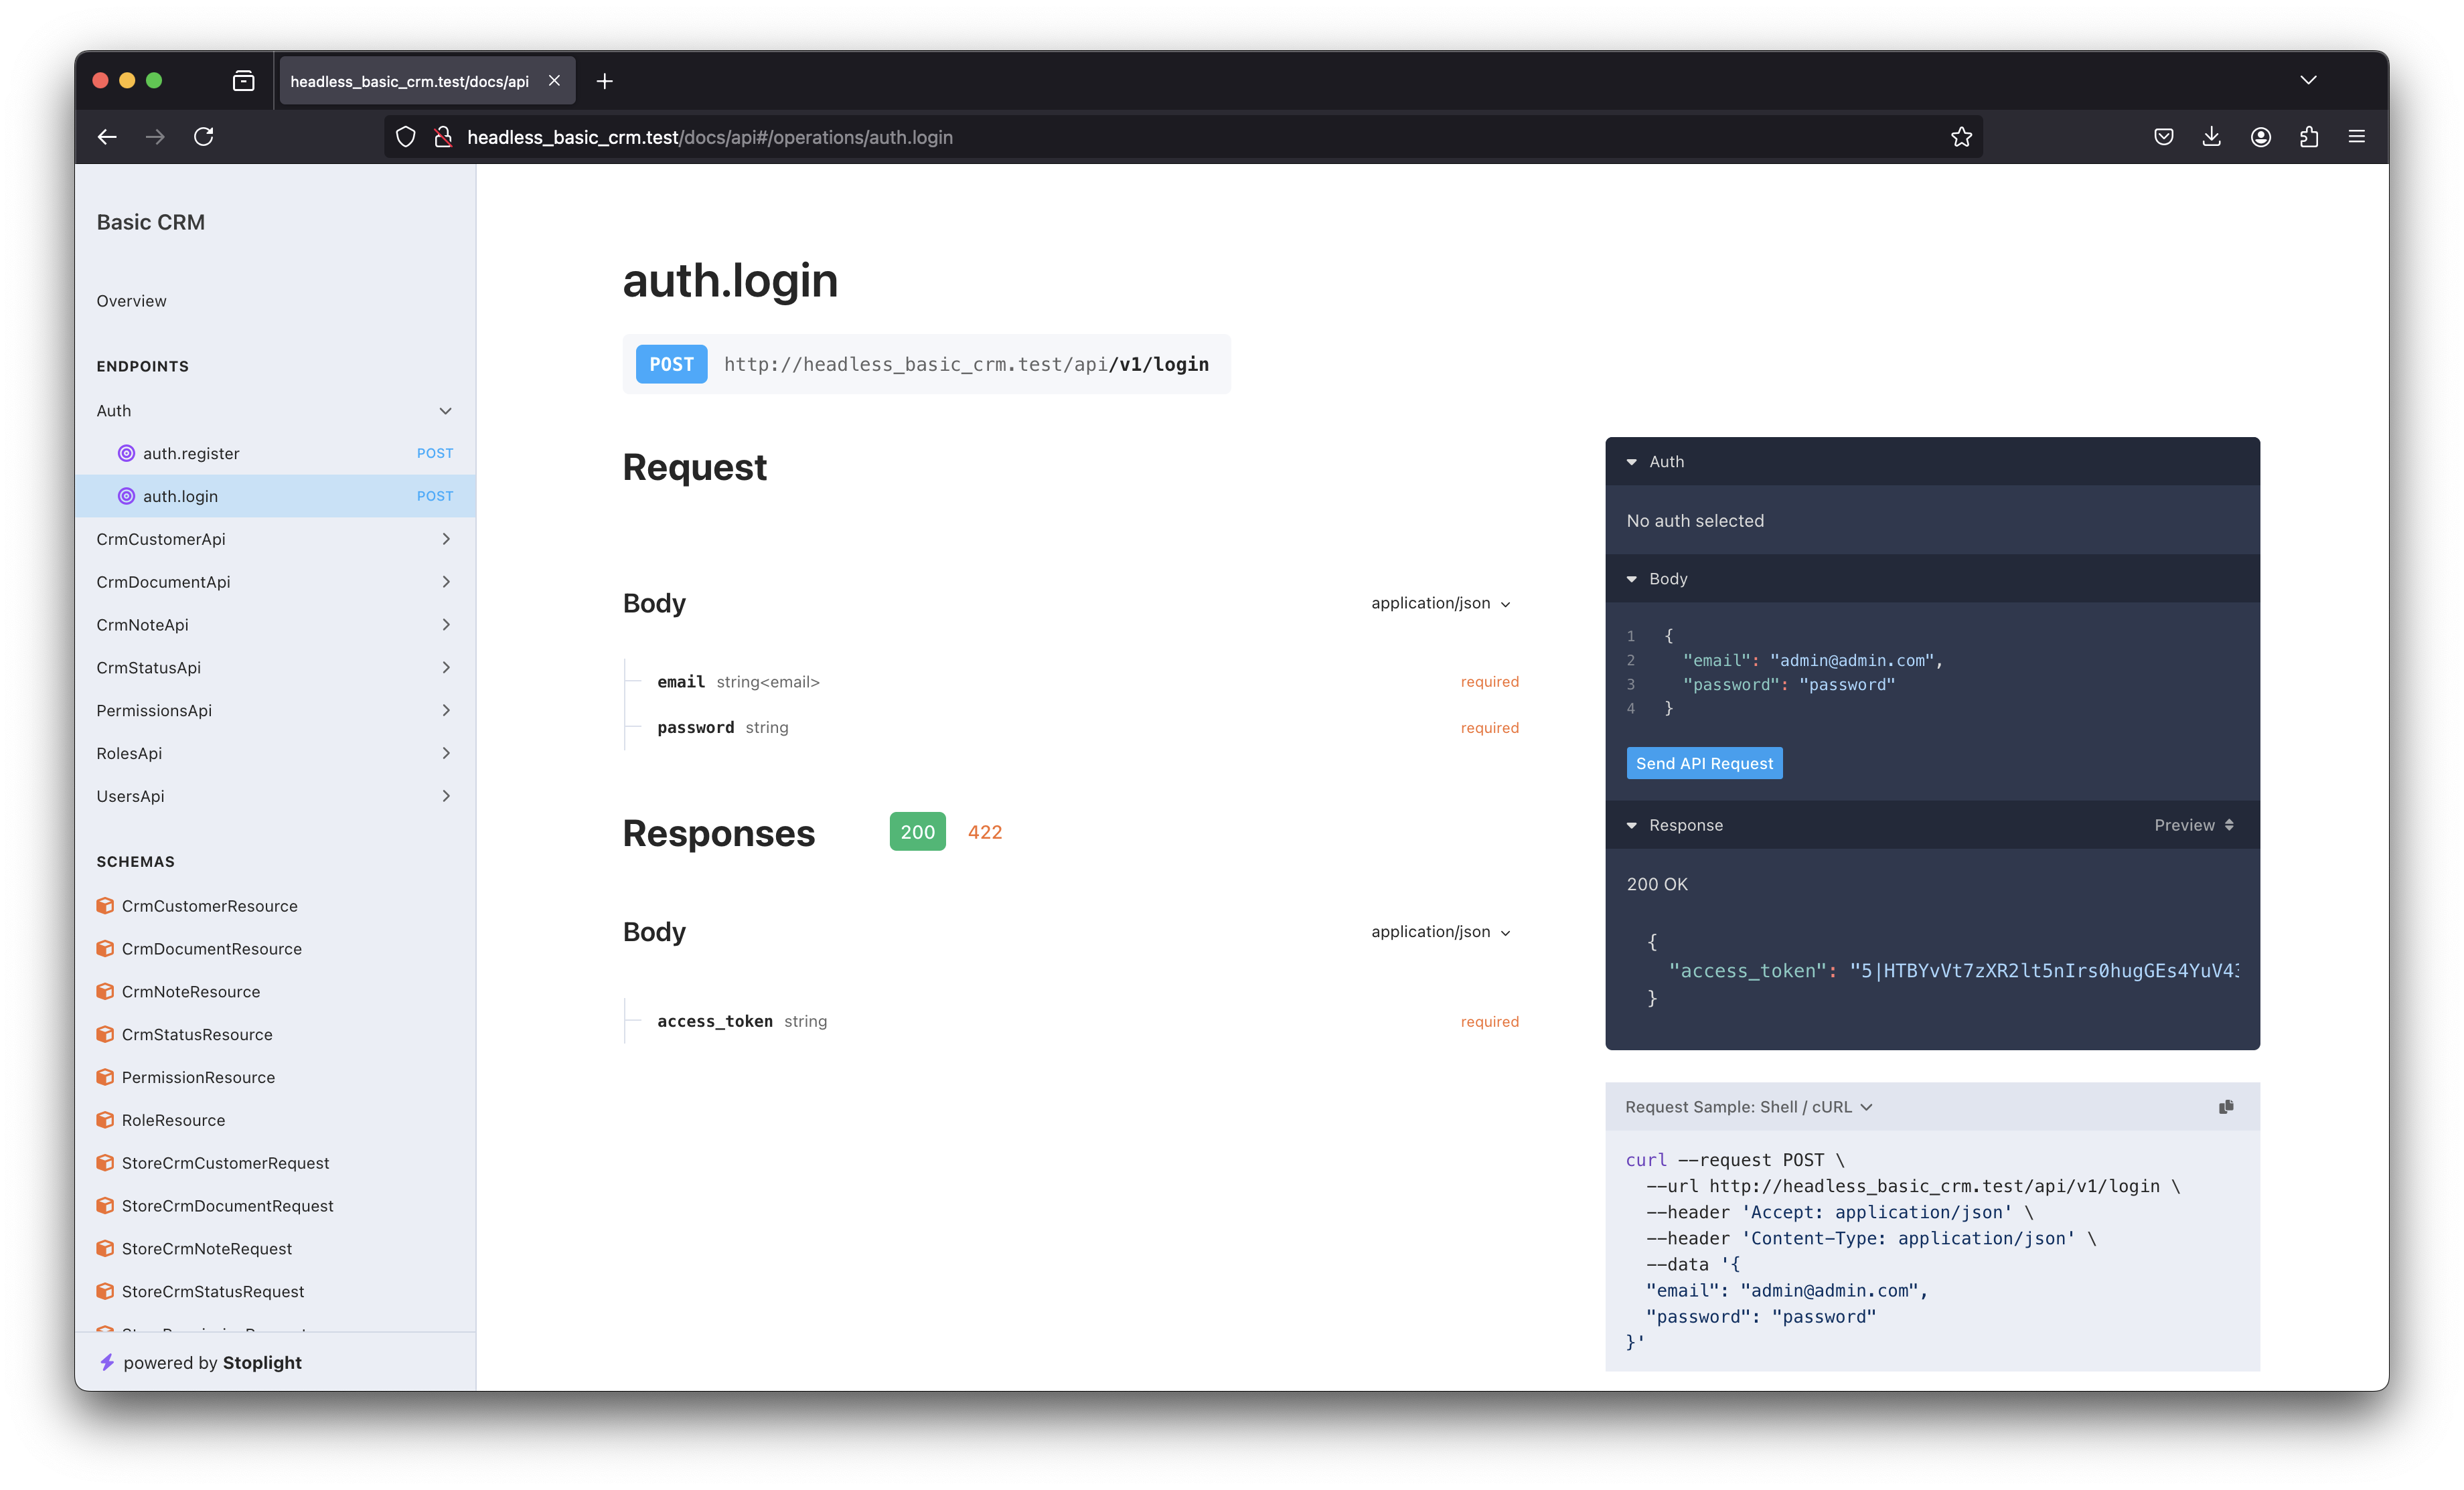Change the Response Preview mode selector

[x=2193, y=825]
